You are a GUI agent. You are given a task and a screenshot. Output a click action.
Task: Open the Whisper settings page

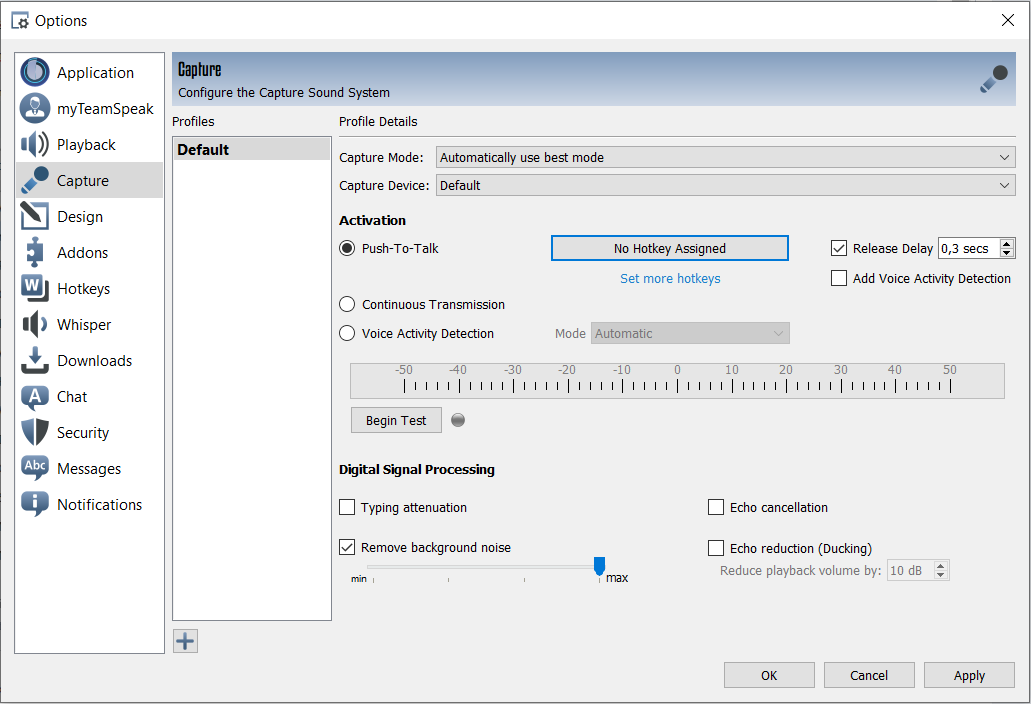click(x=89, y=325)
